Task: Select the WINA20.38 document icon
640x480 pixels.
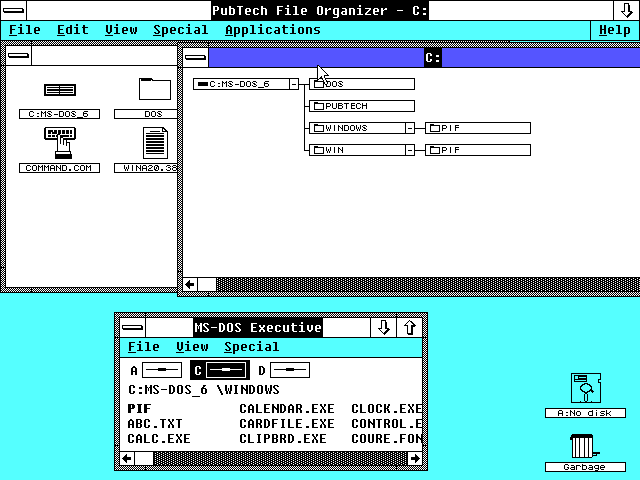Action: pos(155,143)
